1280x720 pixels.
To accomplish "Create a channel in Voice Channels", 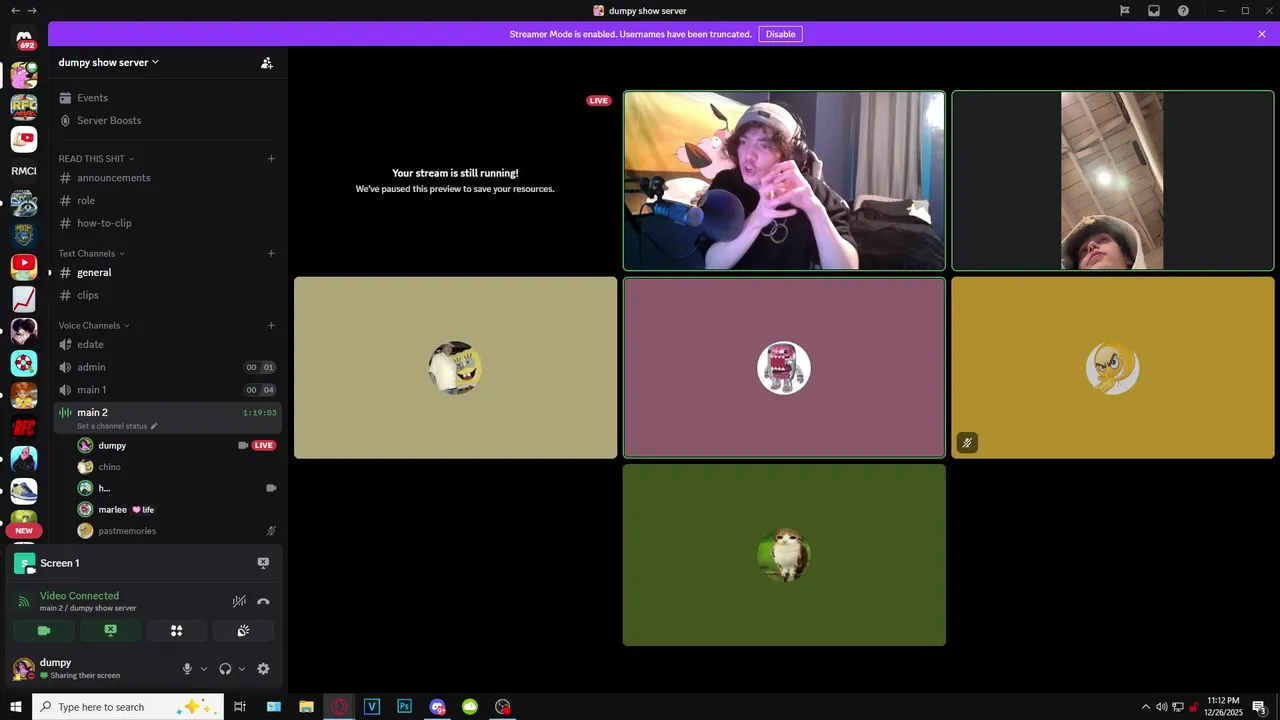I will point(271,326).
